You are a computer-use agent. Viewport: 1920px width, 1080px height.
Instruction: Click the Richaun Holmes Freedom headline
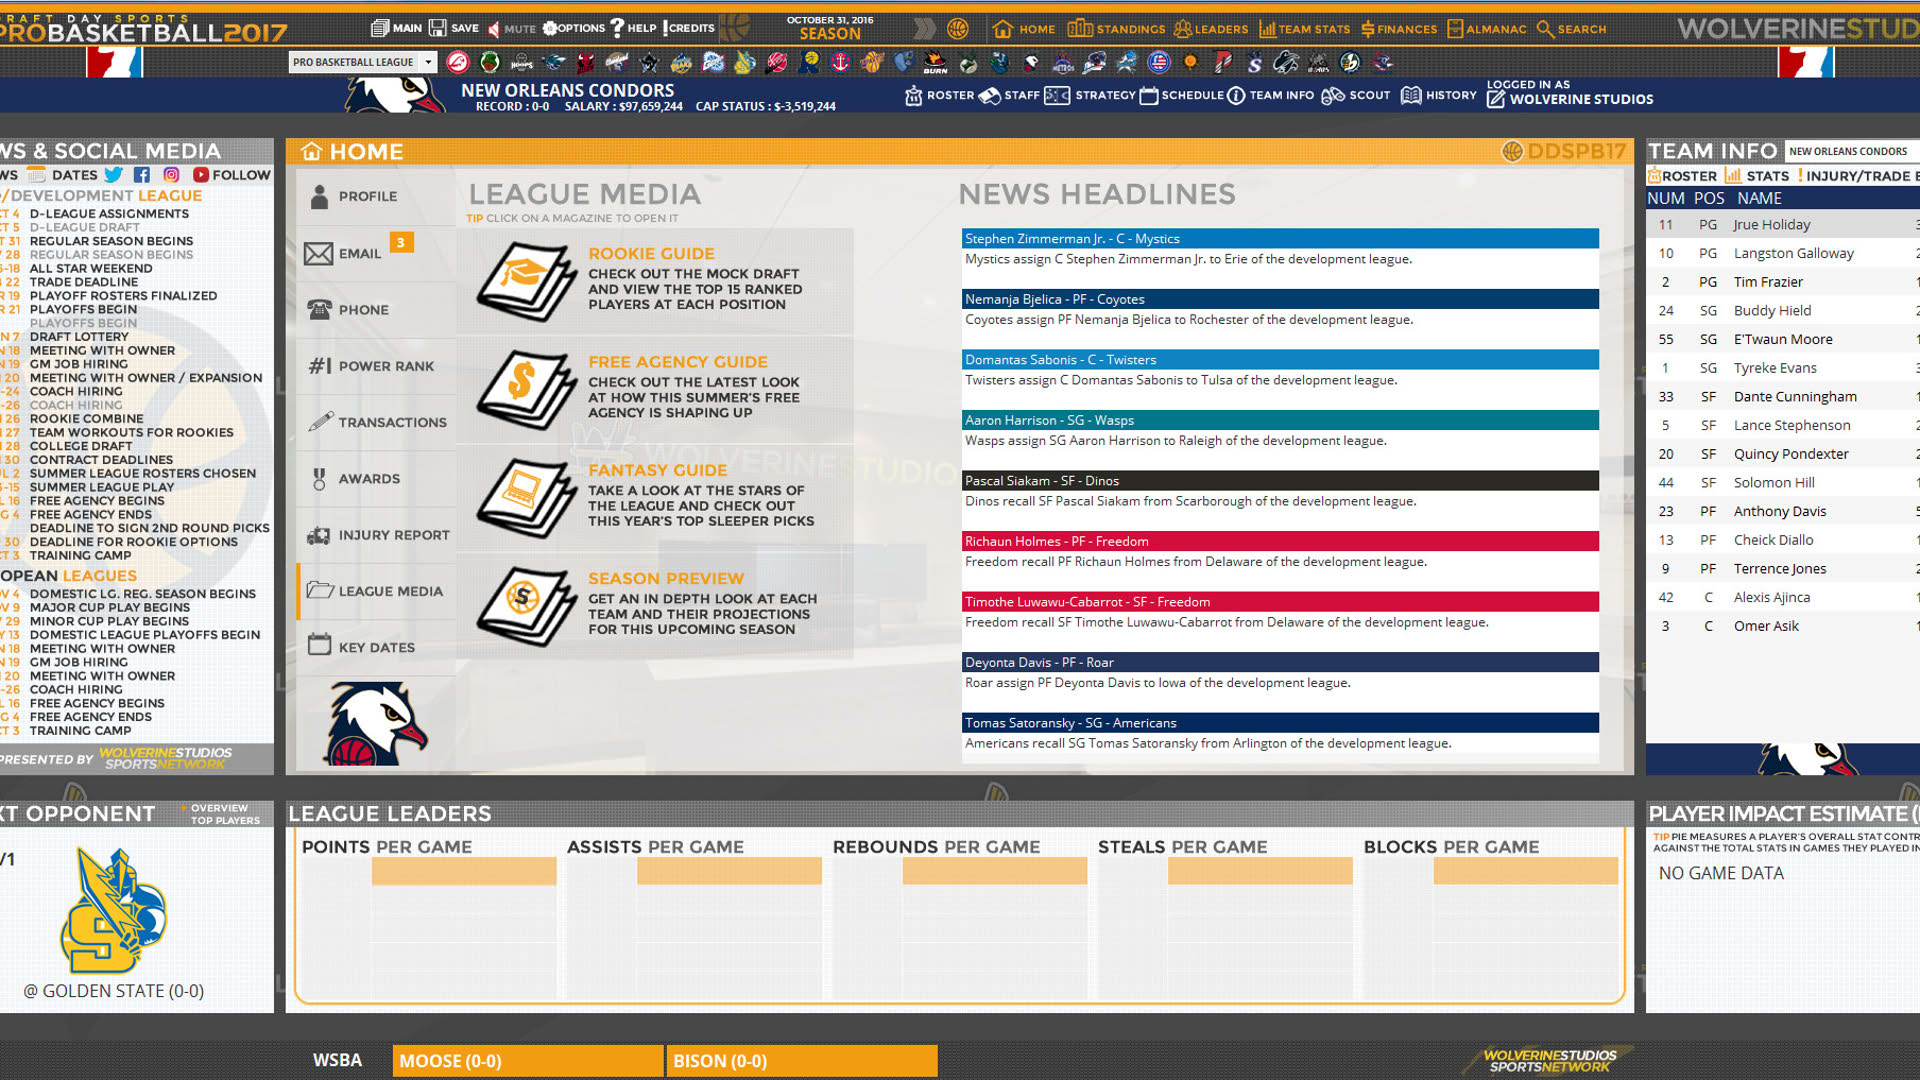tap(1280, 541)
